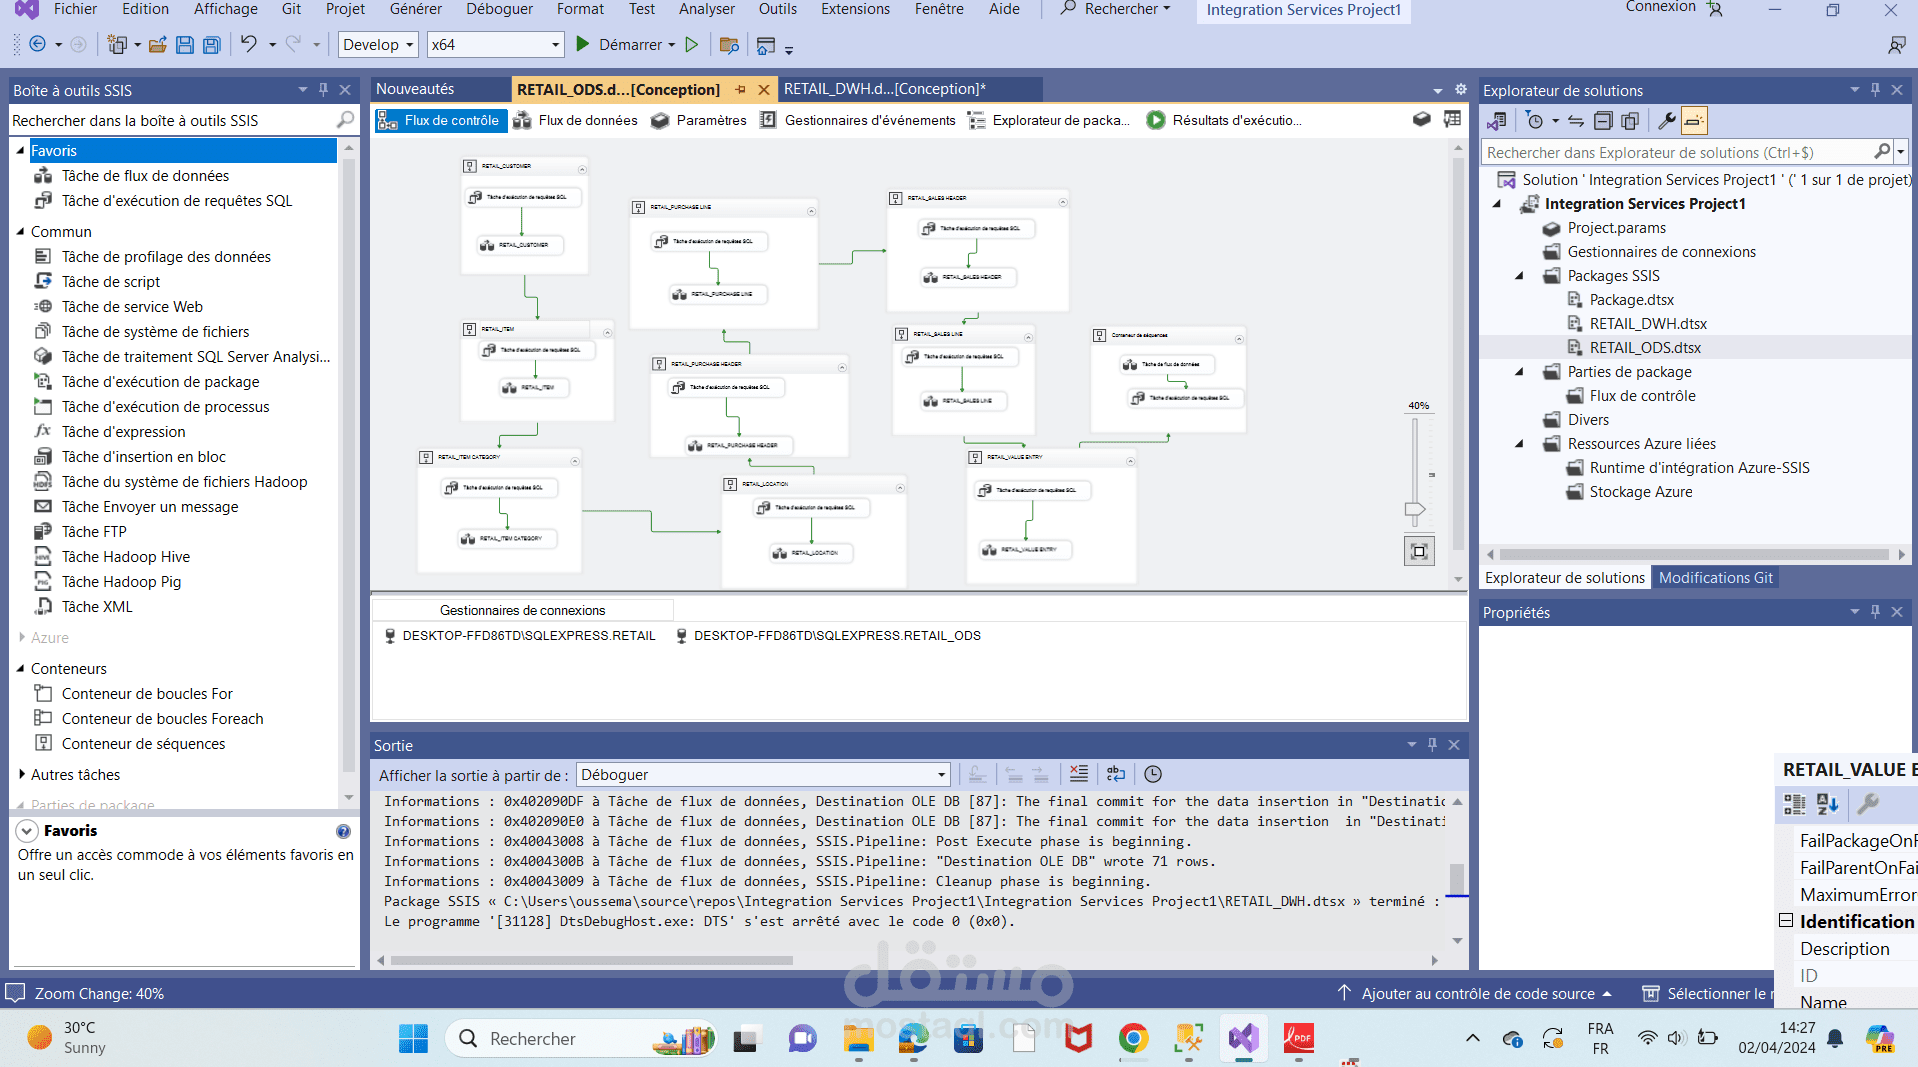The width and height of the screenshot is (1918, 1067).
Task: Click the Undo arrow in the toolbar
Action: tap(249, 44)
